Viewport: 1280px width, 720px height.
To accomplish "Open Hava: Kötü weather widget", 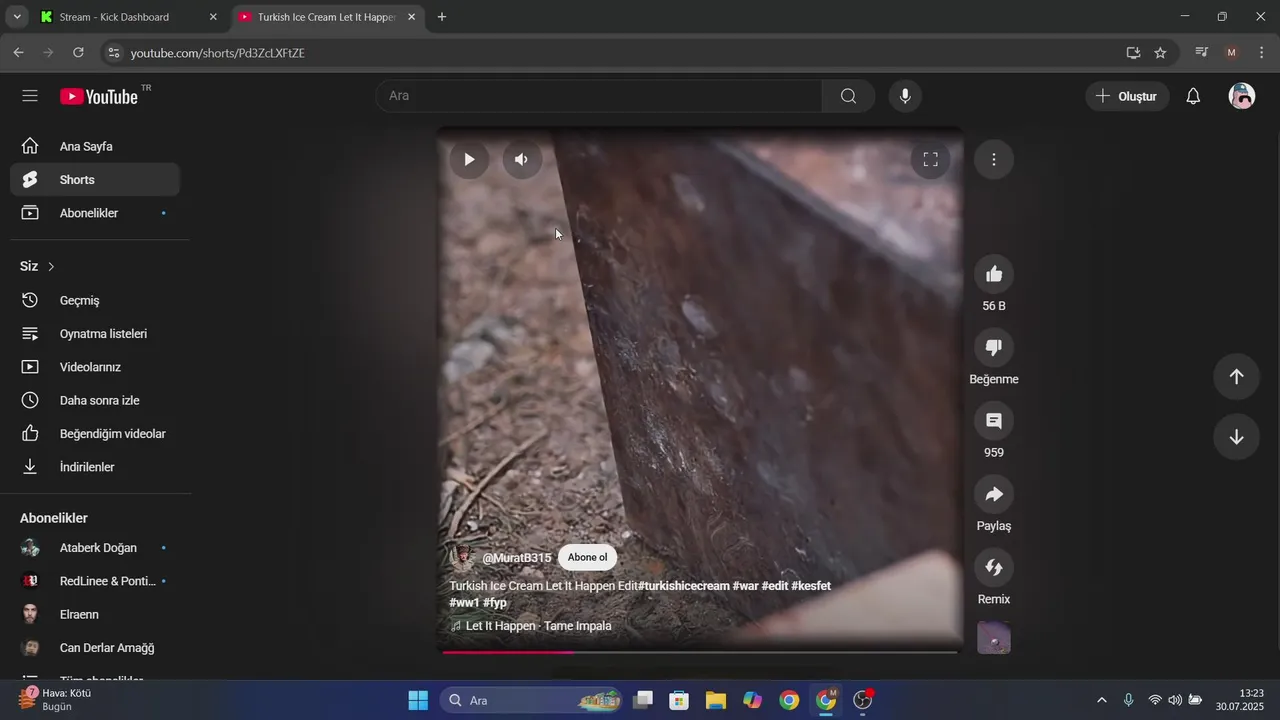I will click(x=55, y=699).
